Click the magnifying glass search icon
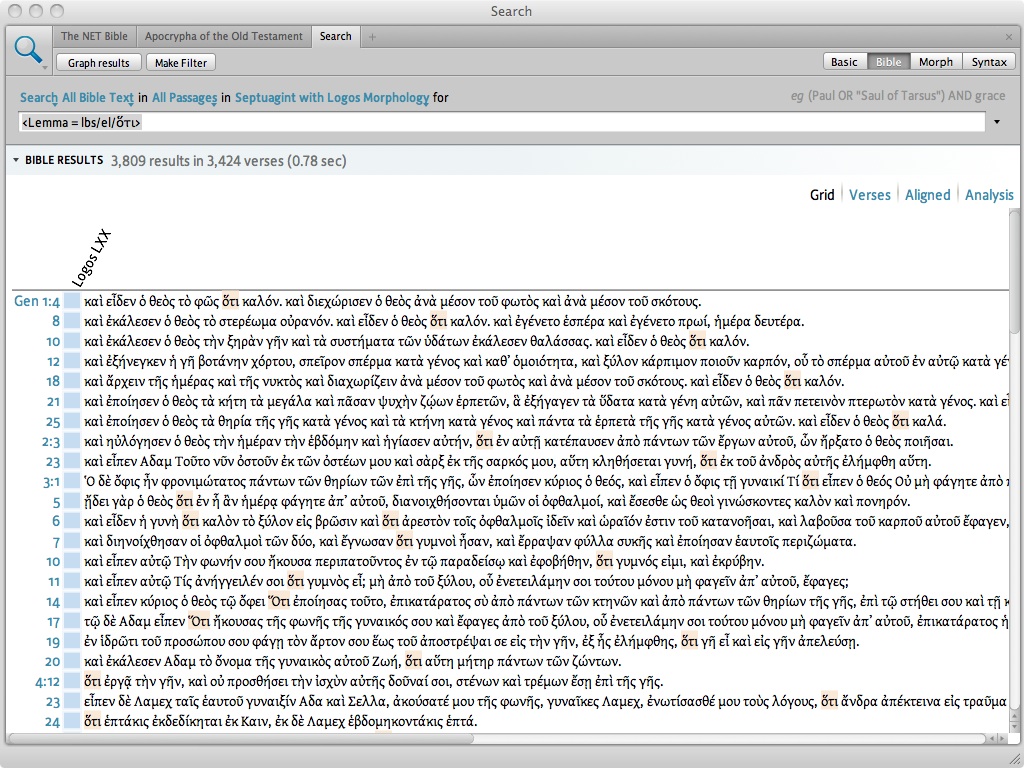 pos(27,49)
